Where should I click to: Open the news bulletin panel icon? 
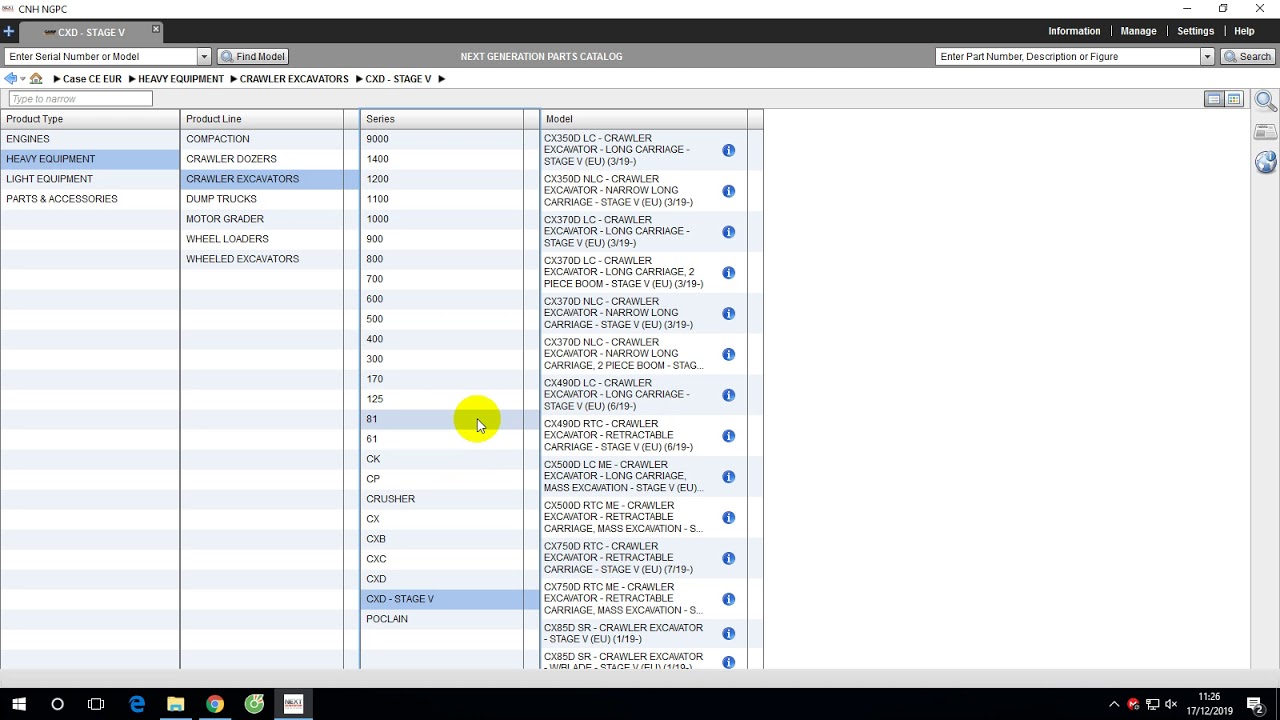(1265, 132)
